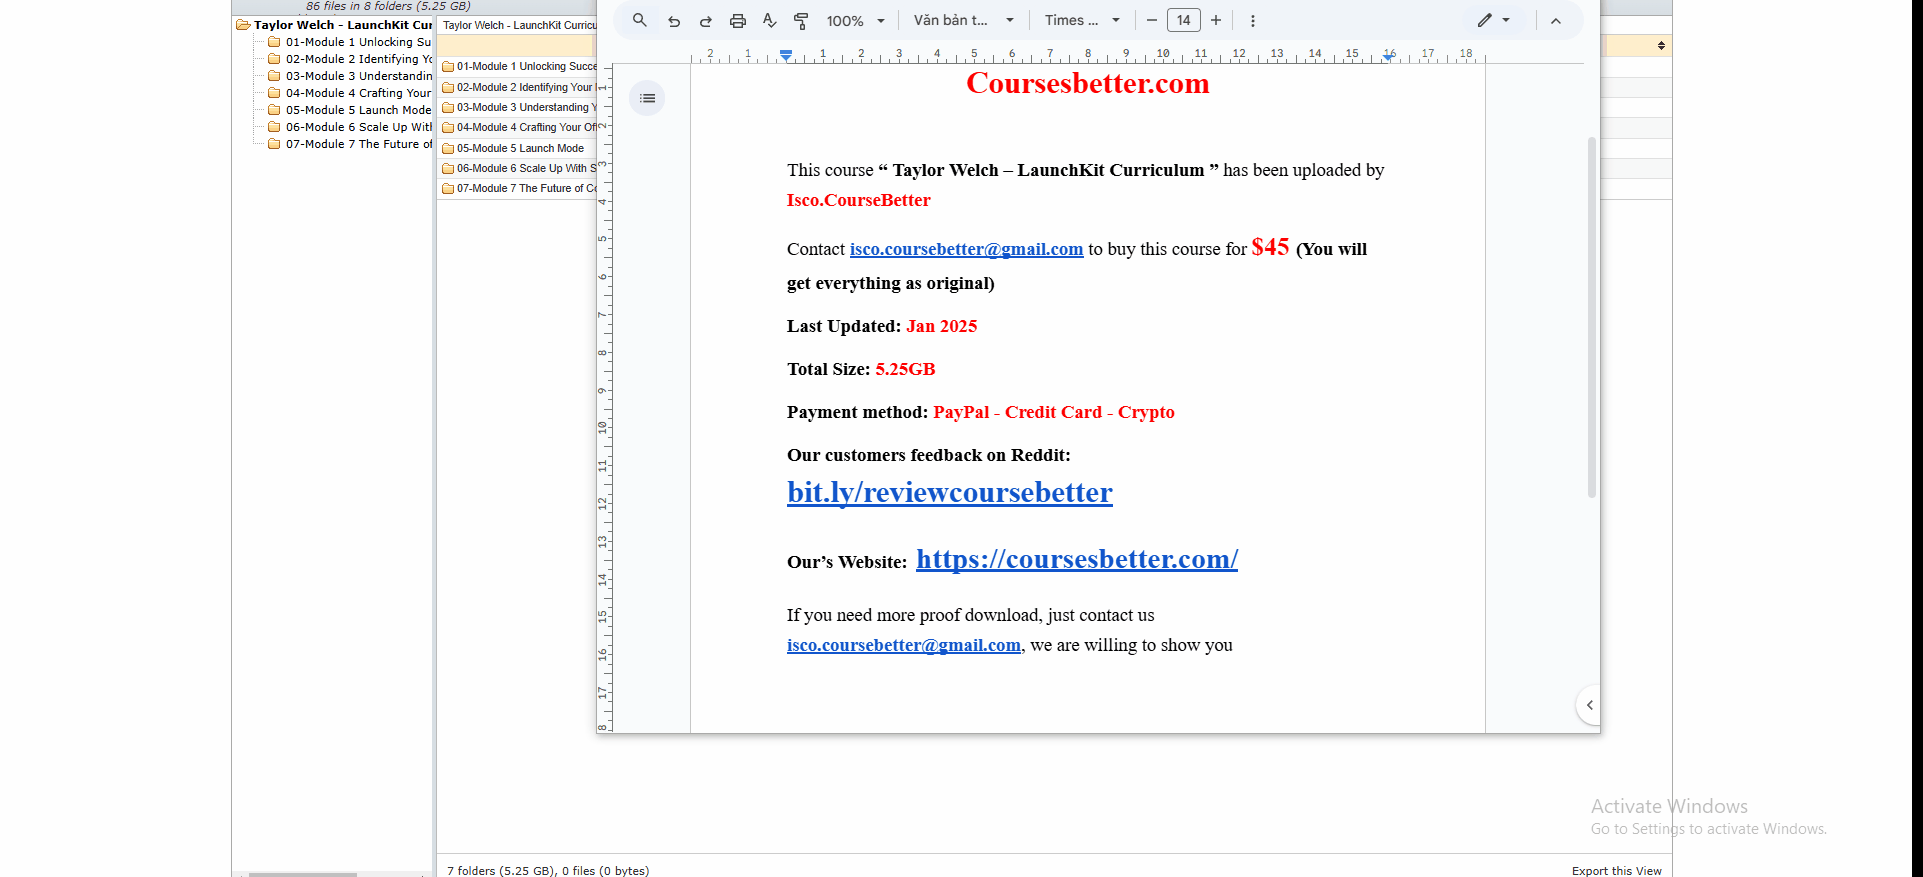Undo the last action
Image resolution: width=1923 pixels, height=877 pixels.
[674, 20]
